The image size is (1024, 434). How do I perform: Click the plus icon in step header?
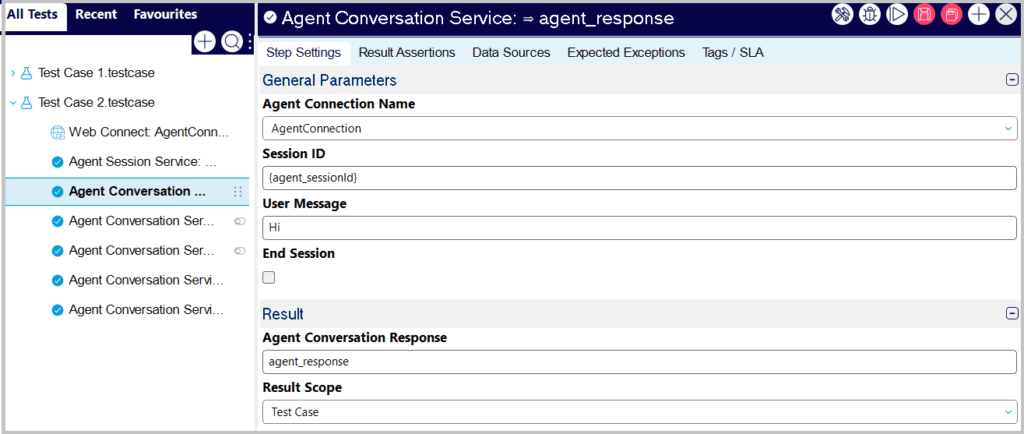point(979,15)
